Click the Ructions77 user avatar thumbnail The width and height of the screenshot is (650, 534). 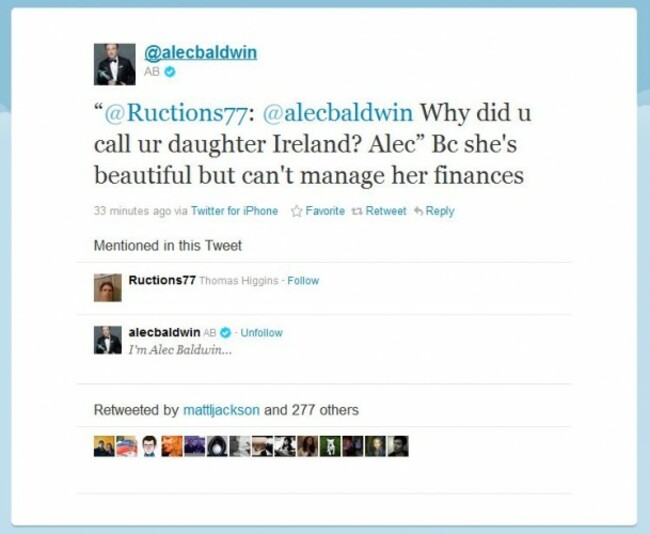tap(108, 287)
